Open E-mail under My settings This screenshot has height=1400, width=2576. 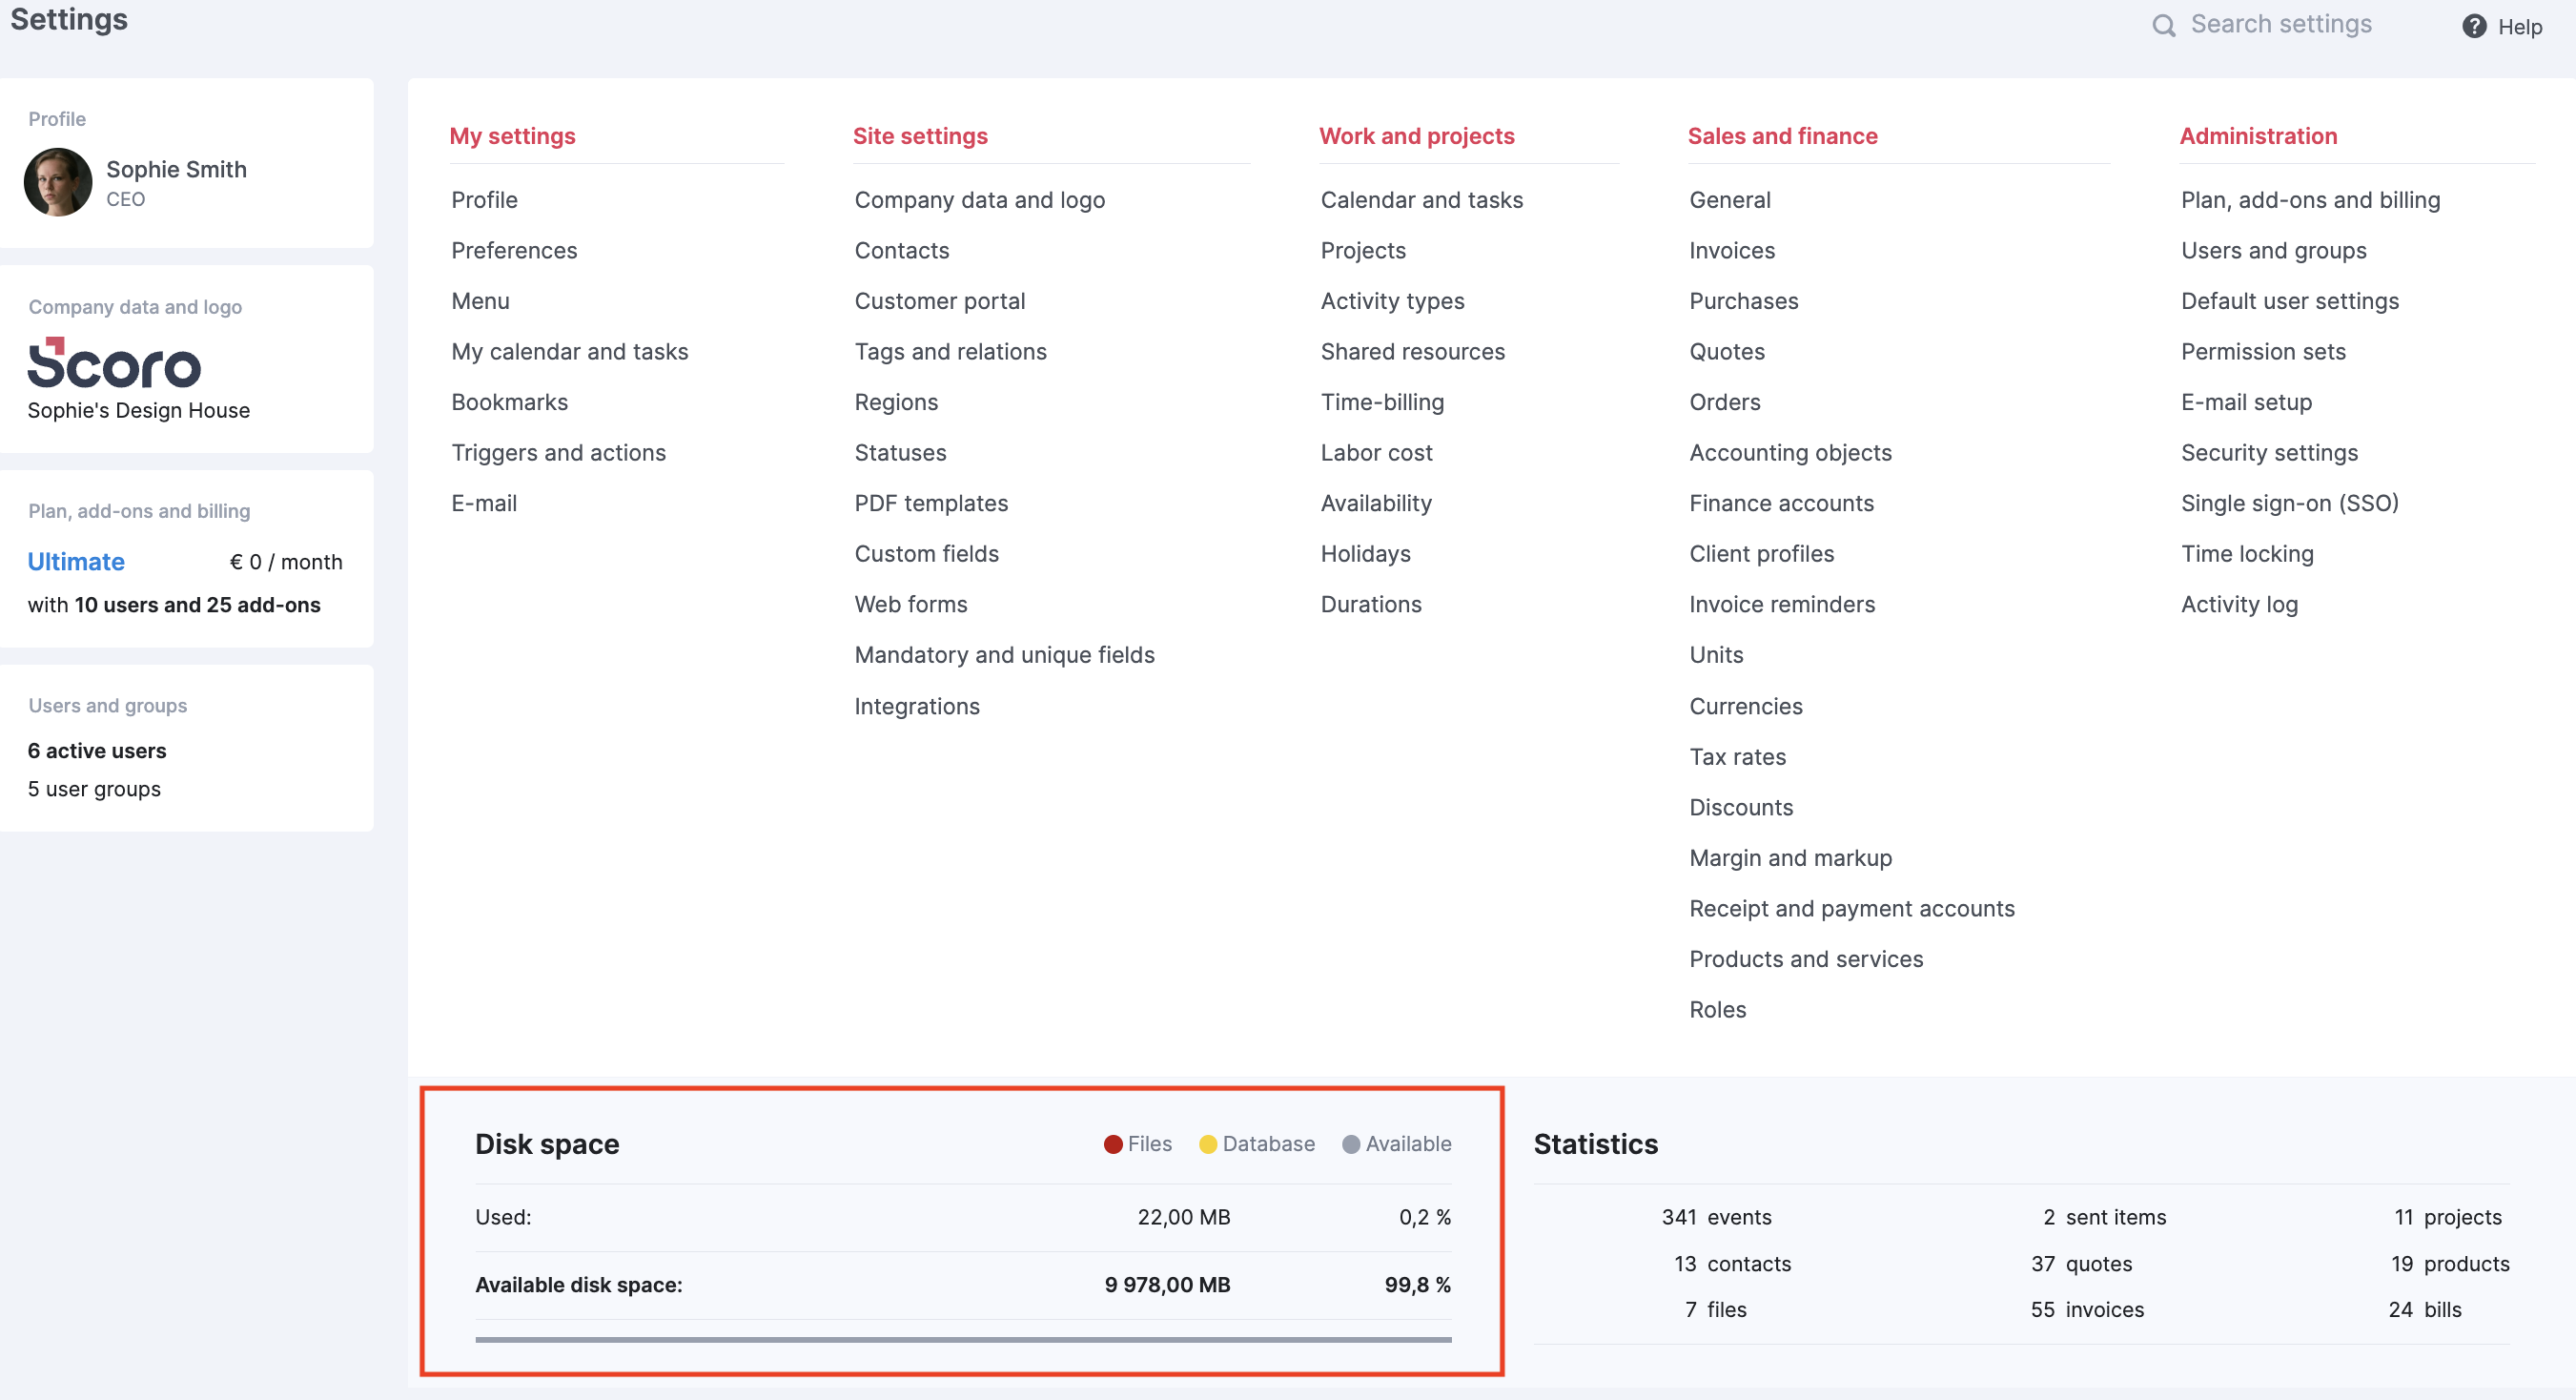click(484, 503)
